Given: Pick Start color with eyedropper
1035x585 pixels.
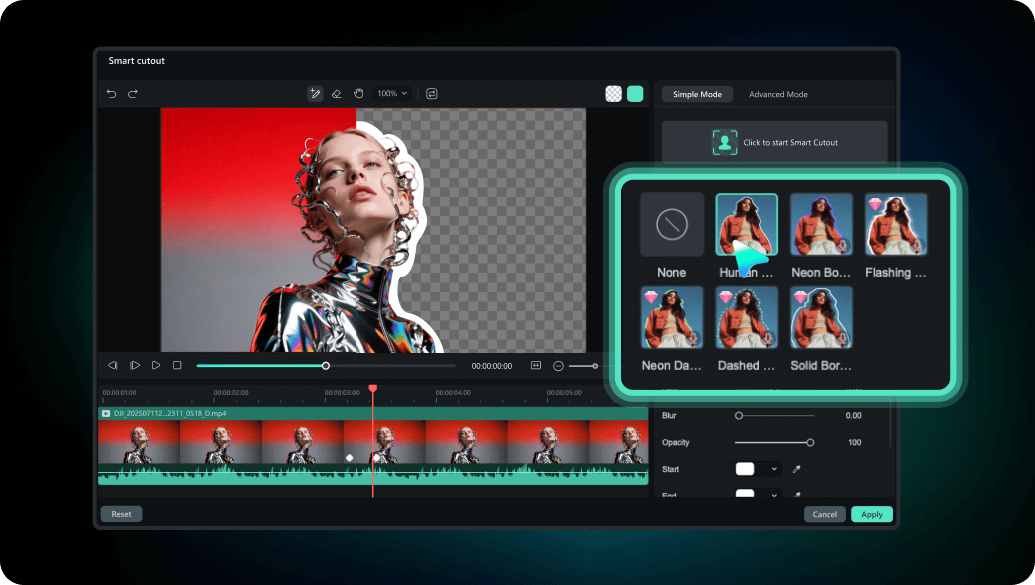Looking at the screenshot, I should click(x=797, y=469).
